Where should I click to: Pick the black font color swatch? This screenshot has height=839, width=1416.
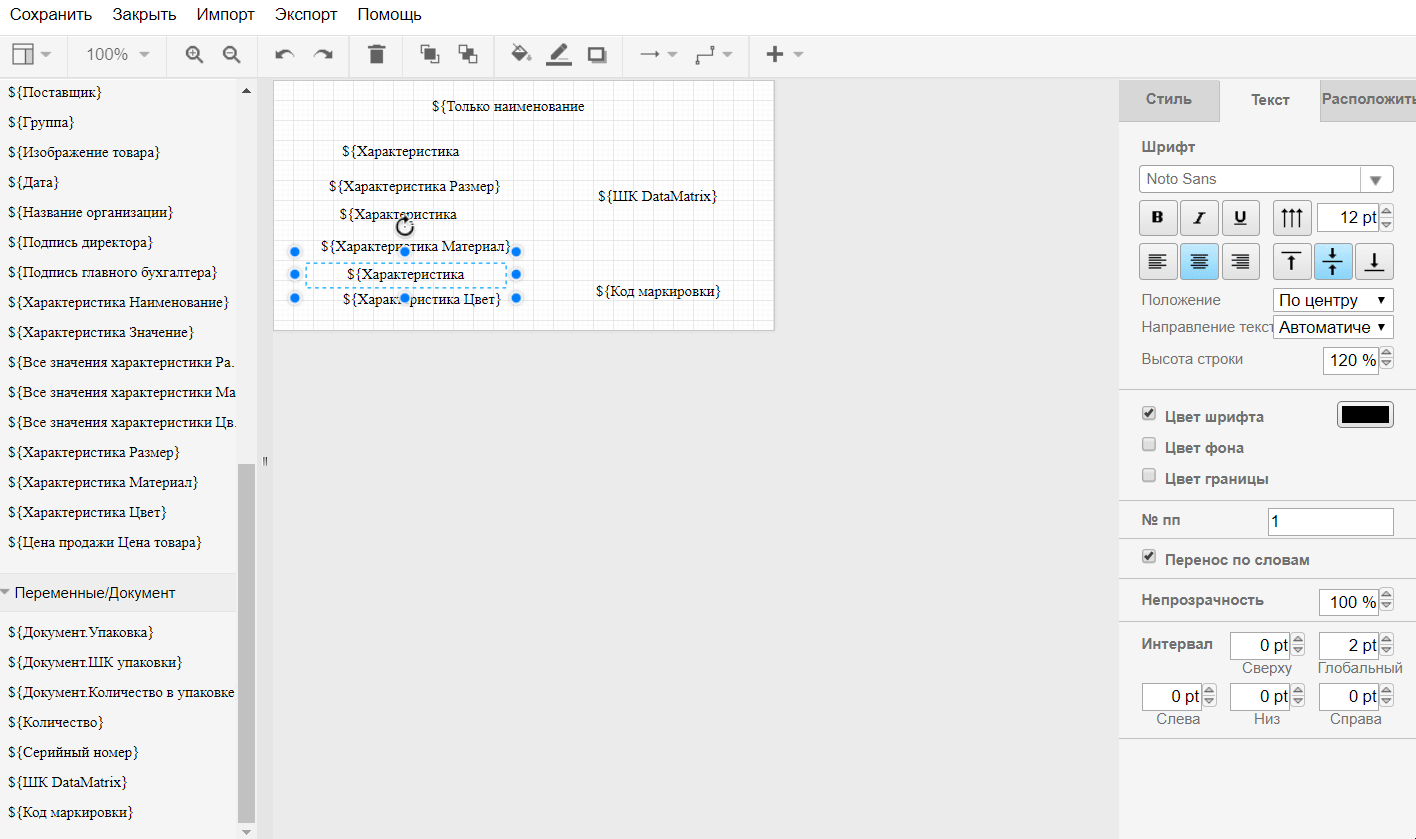pyautogui.click(x=1365, y=415)
